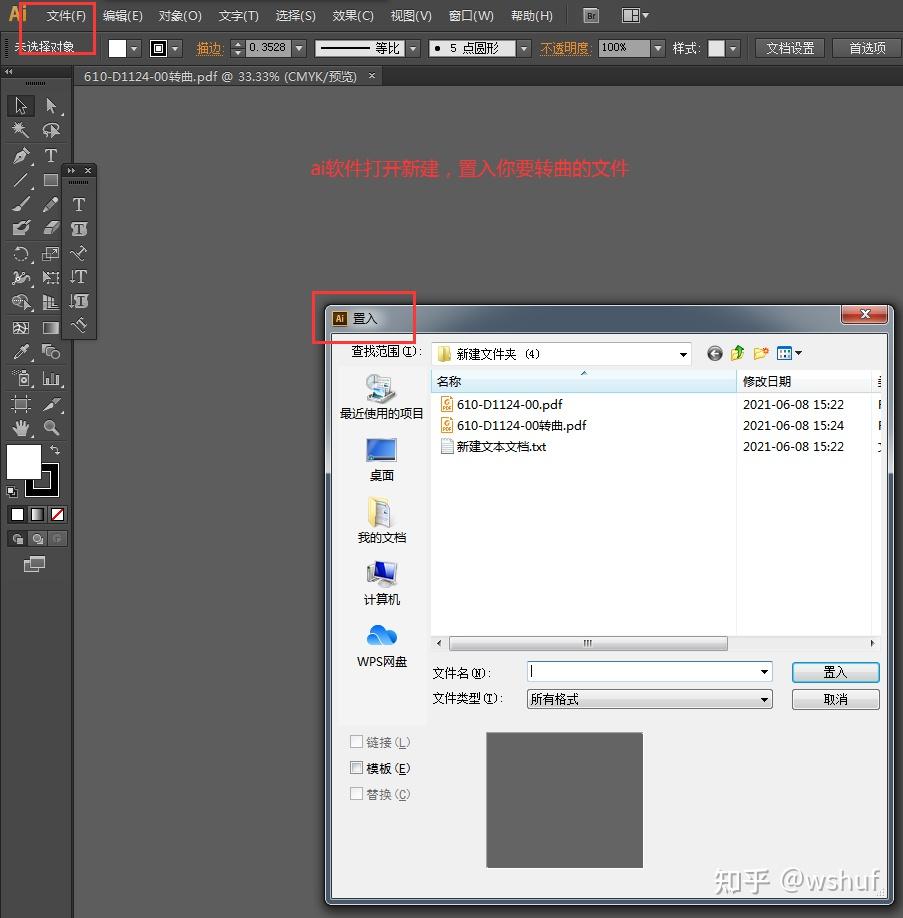The width and height of the screenshot is (903, 918).
Task: Select file 610-D1124-00转曲.pdf in list
Action: 521,425
